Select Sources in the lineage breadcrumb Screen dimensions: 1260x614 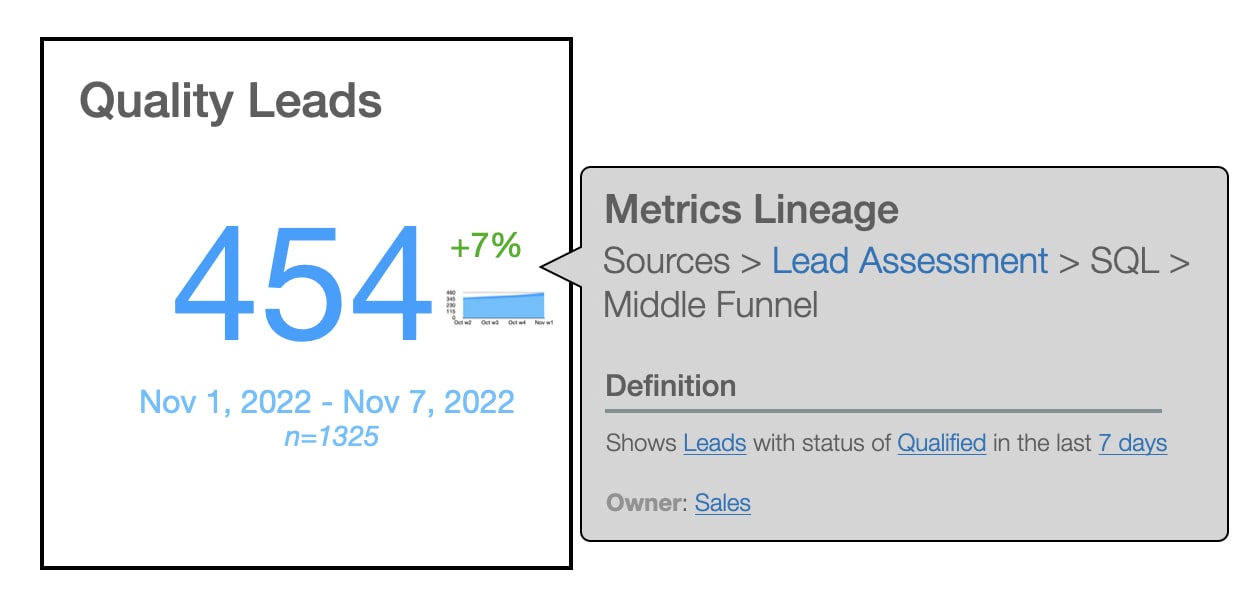(x=666, y=261)
